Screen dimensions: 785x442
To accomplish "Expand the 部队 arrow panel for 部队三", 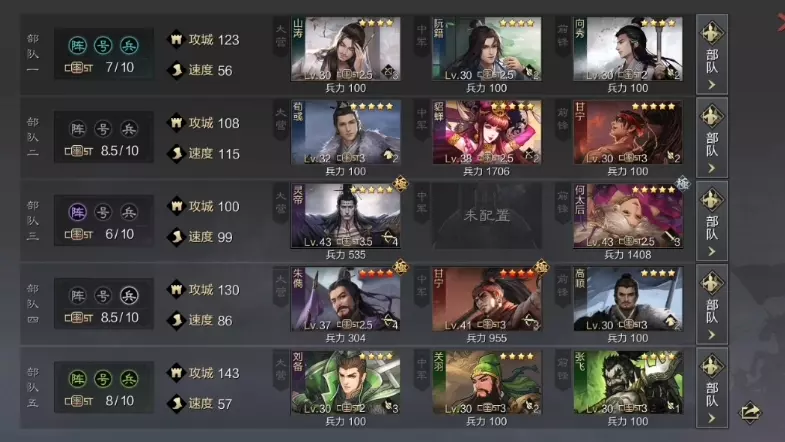I will coord(712,221).
